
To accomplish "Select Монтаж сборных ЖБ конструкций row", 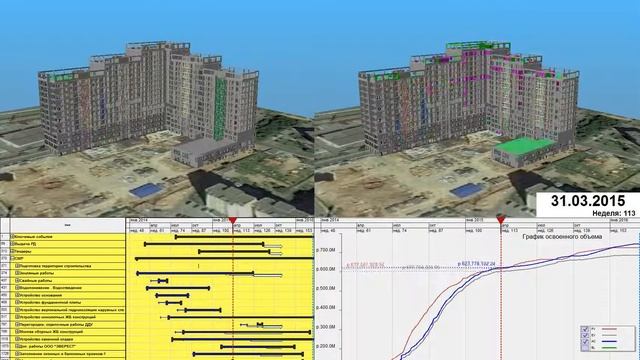I will click(x=63, y=331).
